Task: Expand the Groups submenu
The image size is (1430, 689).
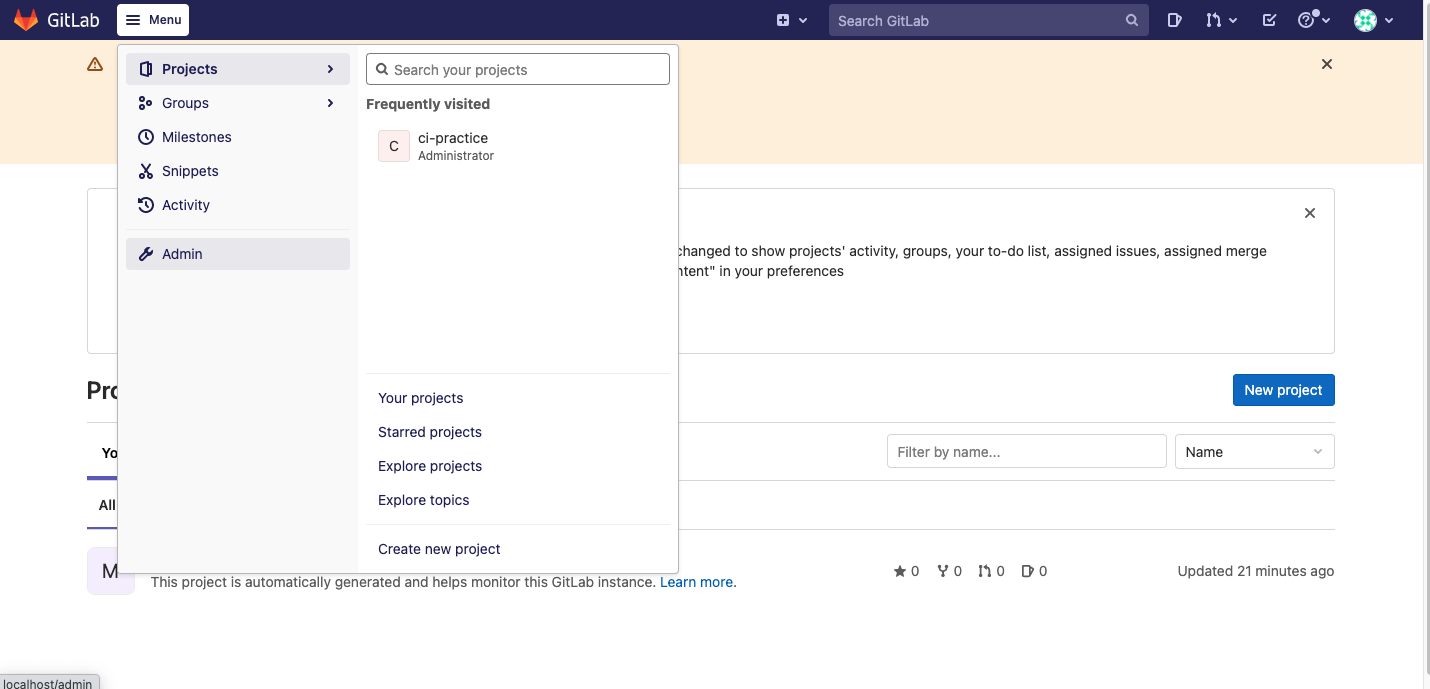Action: [330, 103]
